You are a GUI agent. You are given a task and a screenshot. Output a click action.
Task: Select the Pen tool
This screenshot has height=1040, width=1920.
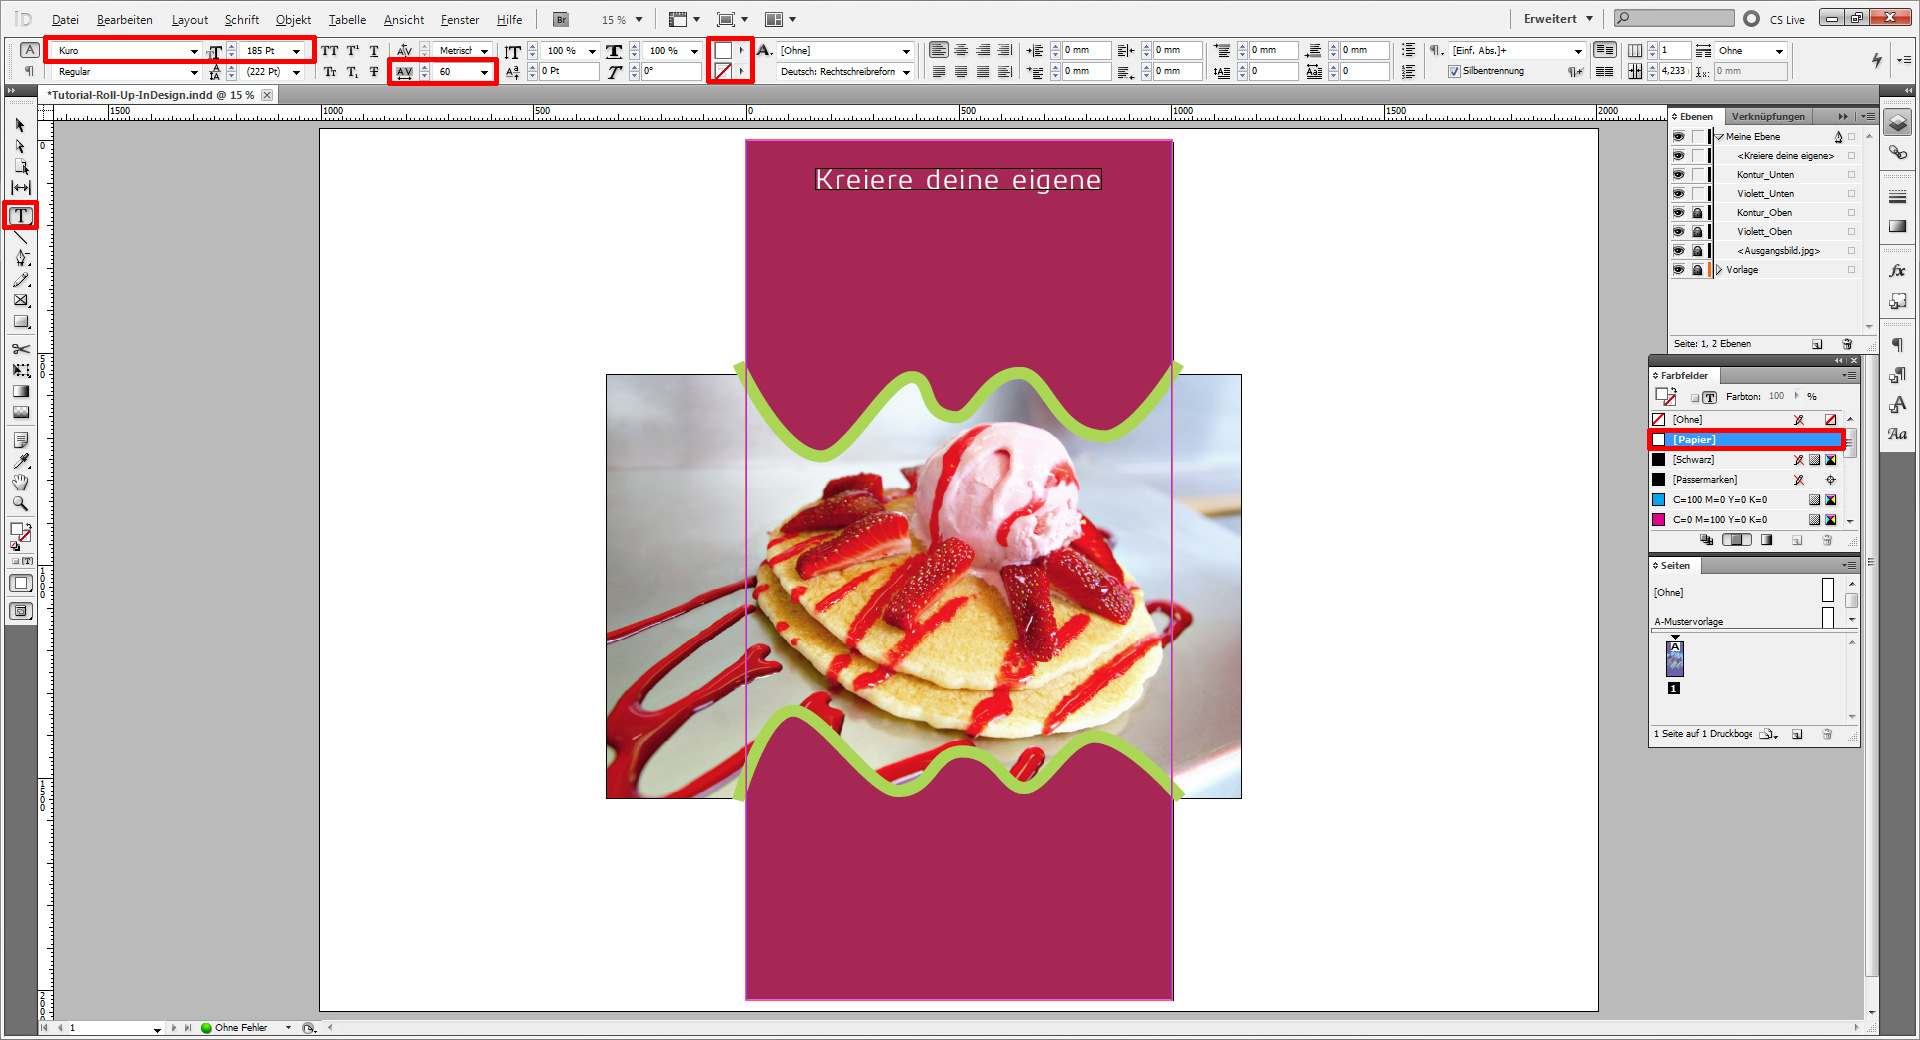point(20,258)
